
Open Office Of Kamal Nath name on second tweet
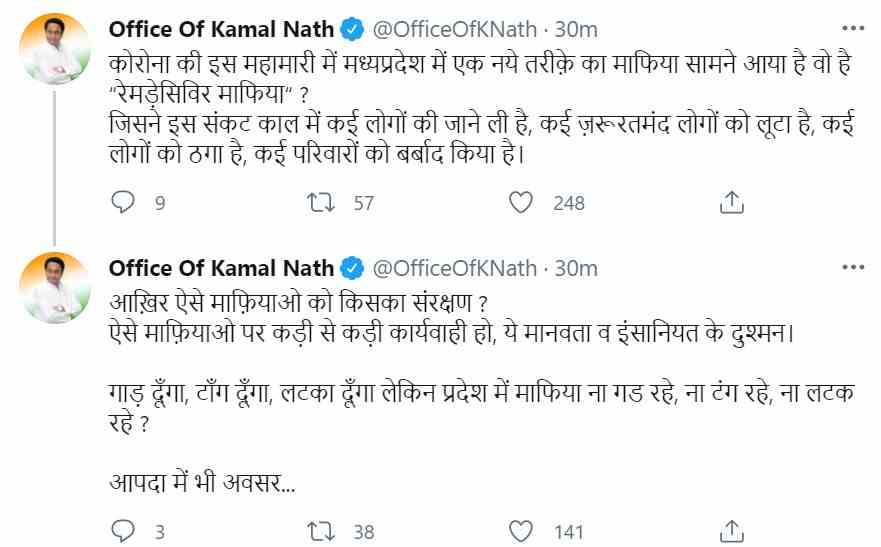[221, 267]
